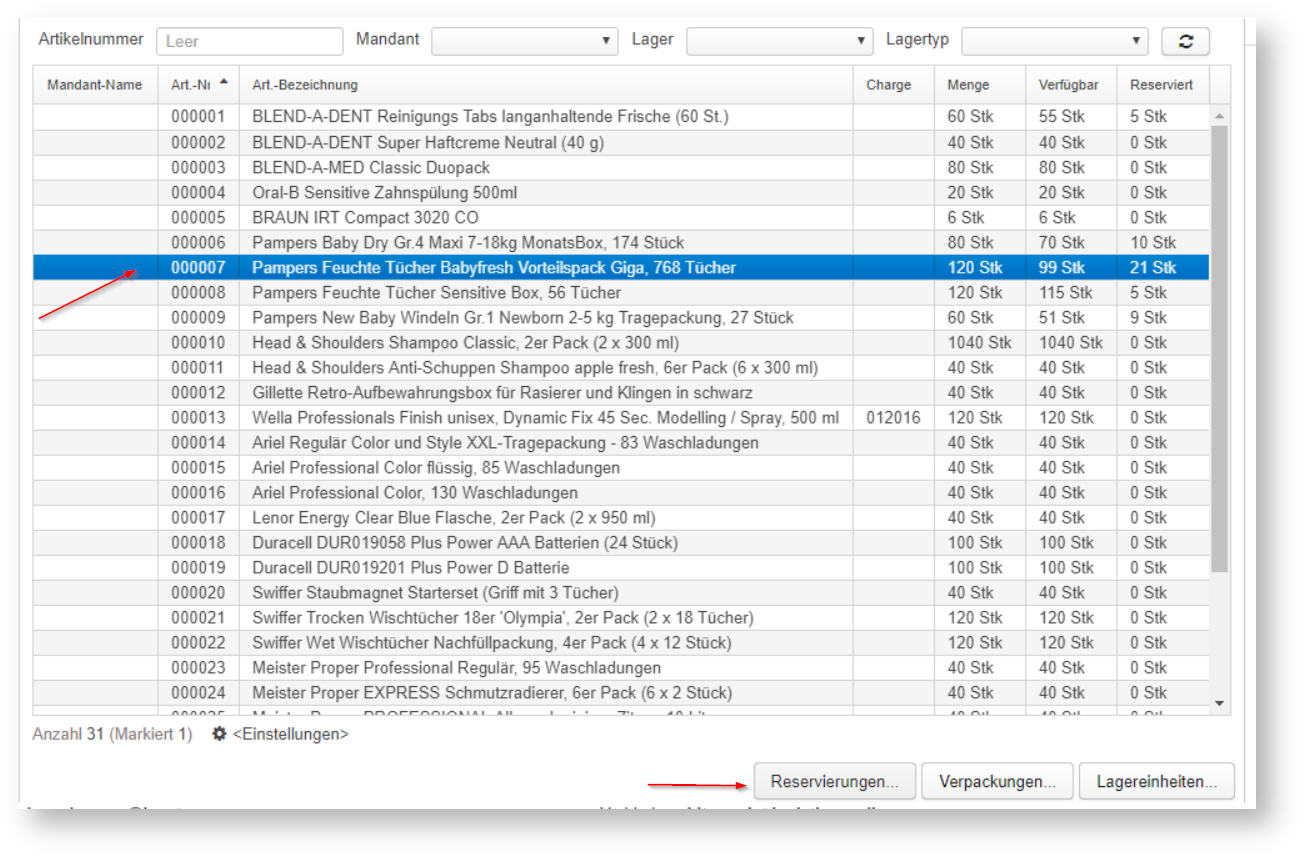The image size is (1304, 857).
Task: Select Swiffer Trocken Wischtücher 18er row
Action: [621, 617]
